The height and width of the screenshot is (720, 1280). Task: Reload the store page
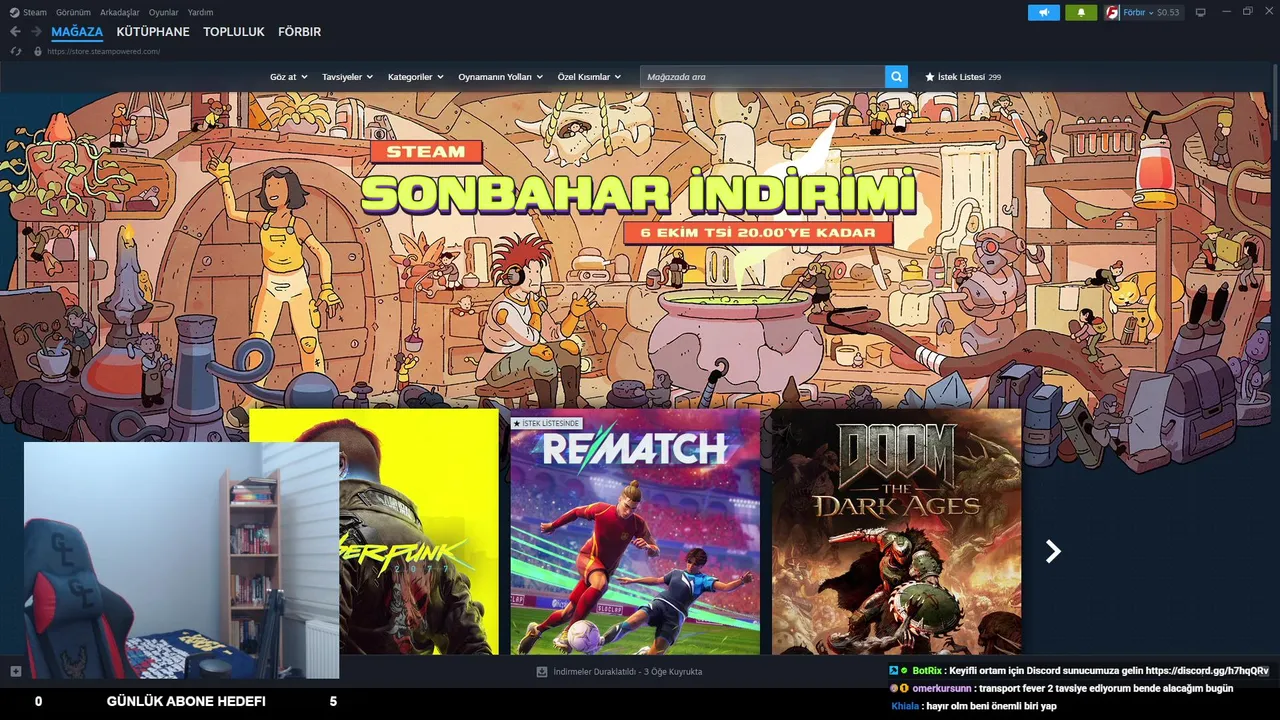point(15,51)
